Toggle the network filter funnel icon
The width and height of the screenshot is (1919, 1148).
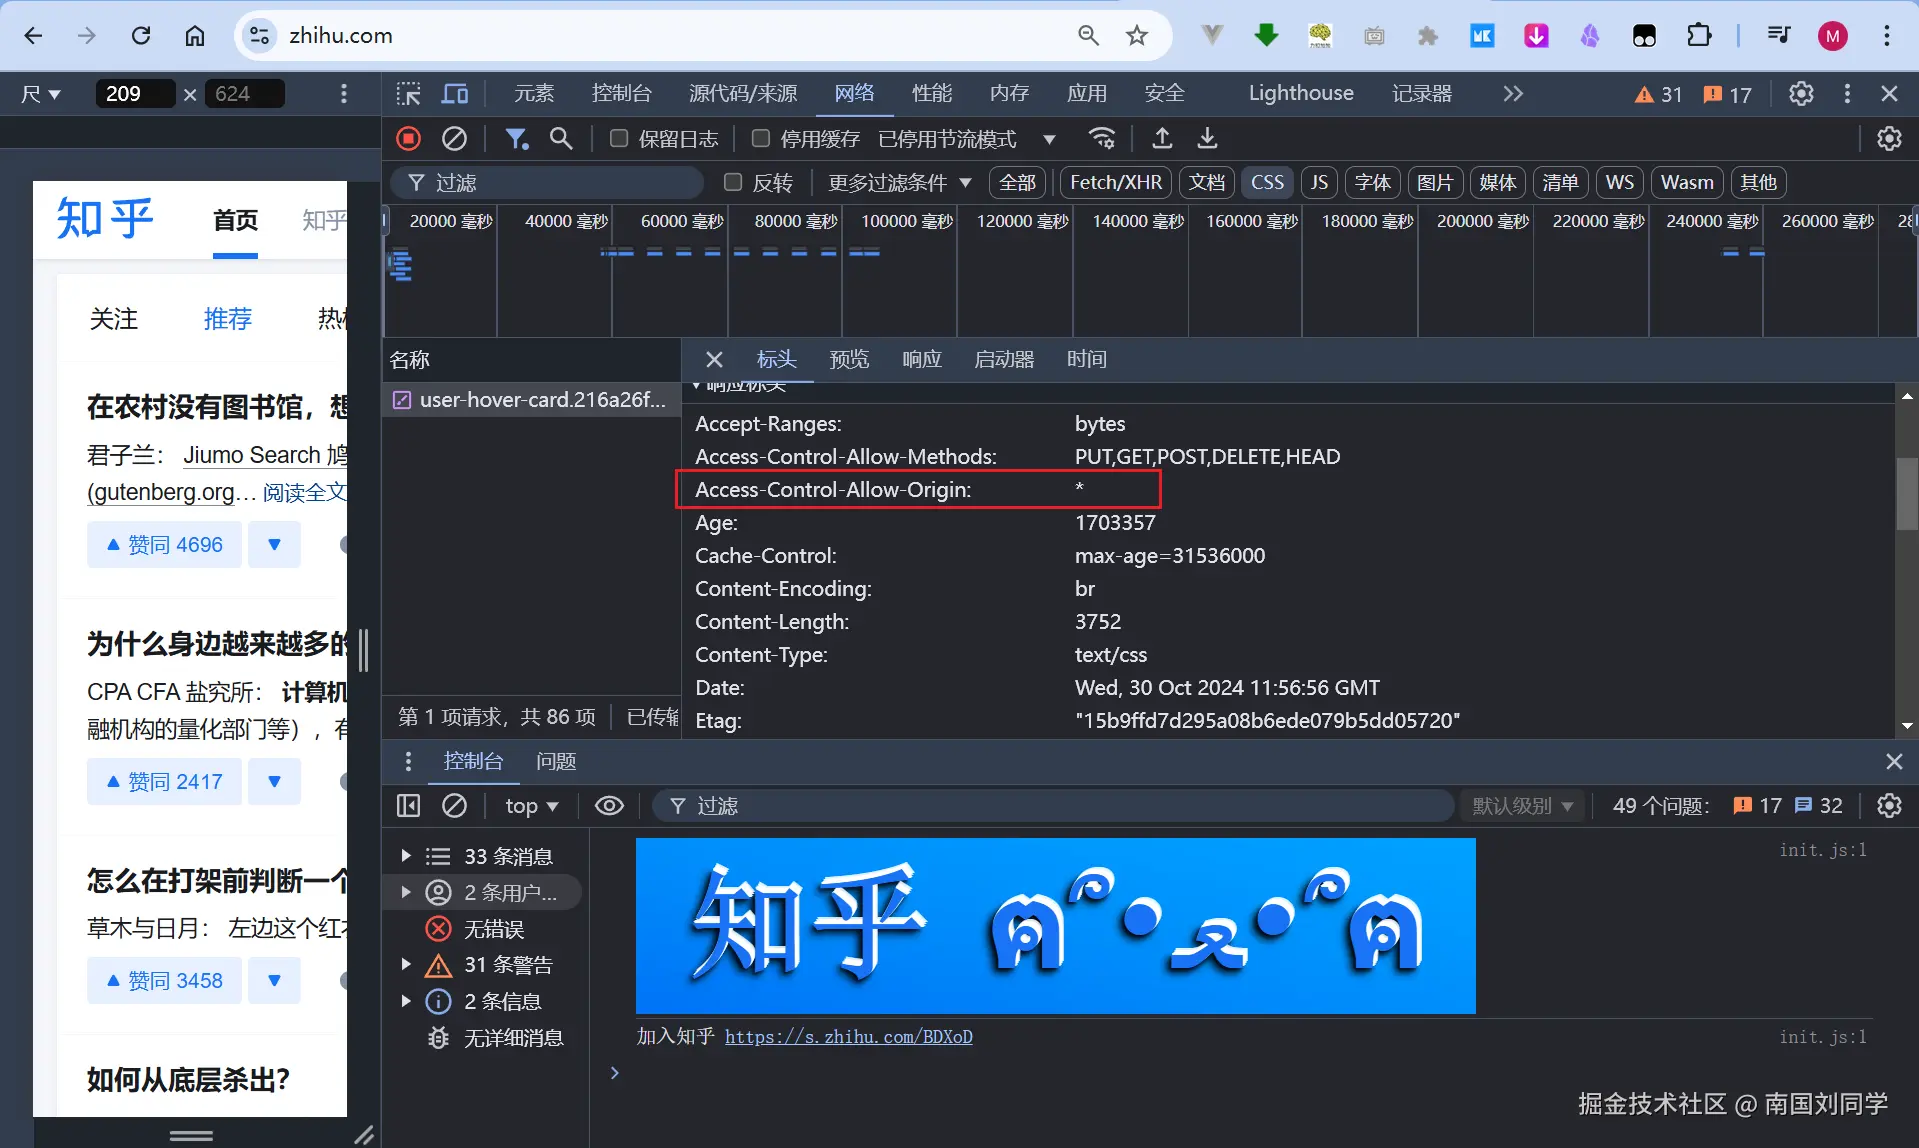tap(516, 138)
